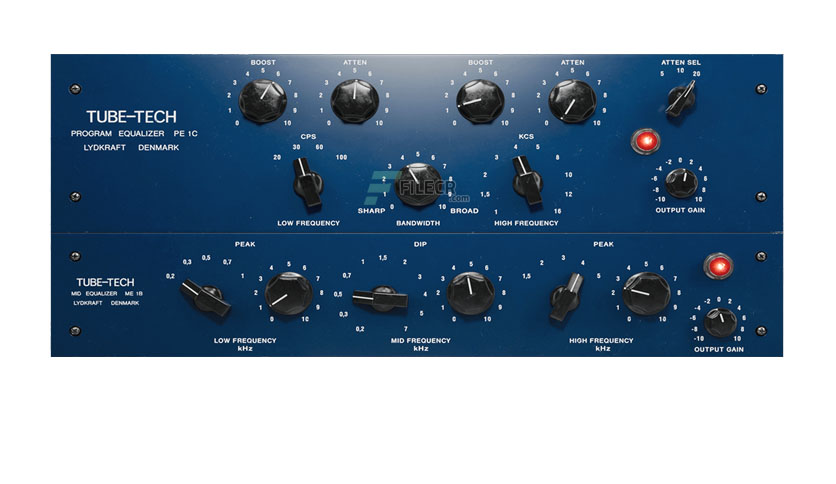
Task: Click the 'PROGRAM EQUALIZER PE 1C' label
Action: (134, 133)
